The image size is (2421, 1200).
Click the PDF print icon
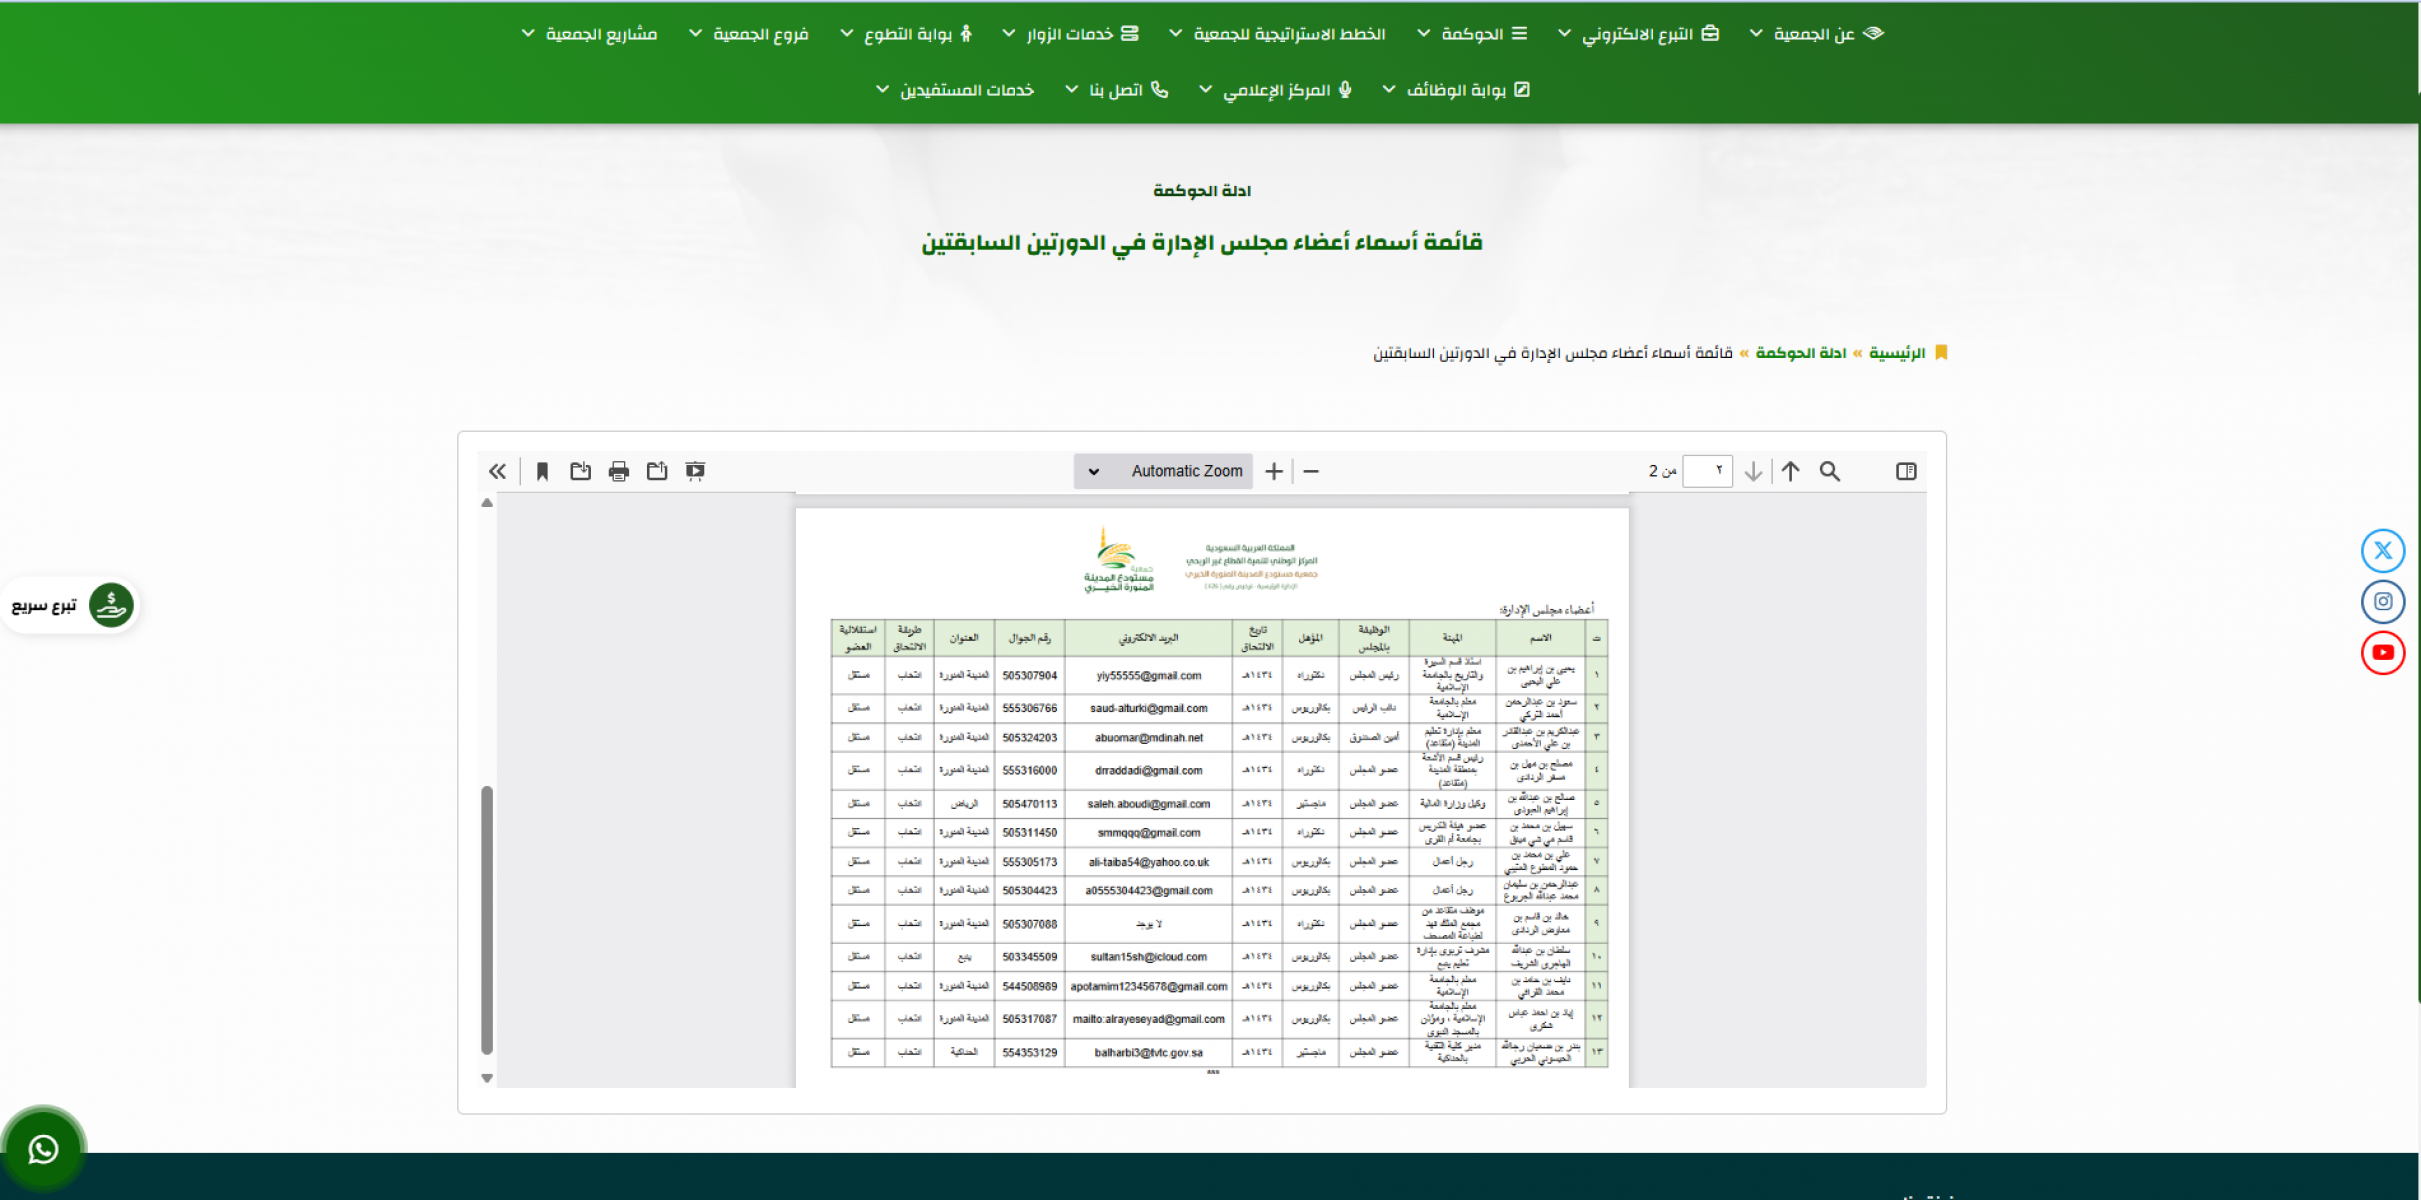click(619, 471)
